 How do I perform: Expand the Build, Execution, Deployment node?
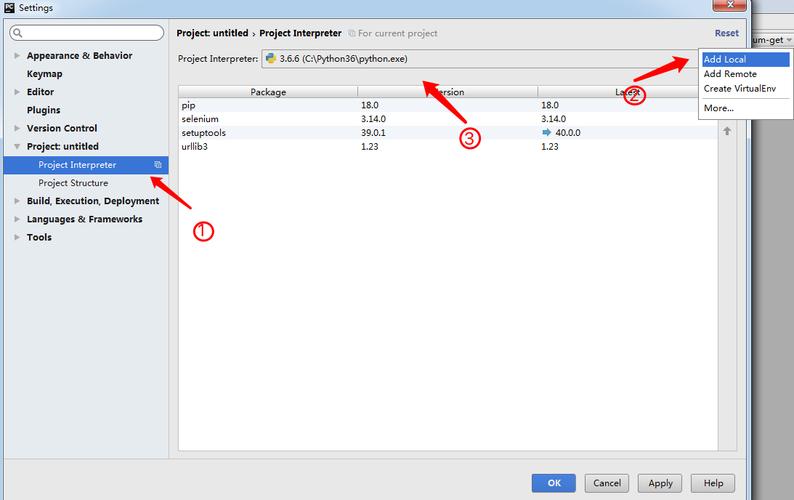(x=17, y=201)
